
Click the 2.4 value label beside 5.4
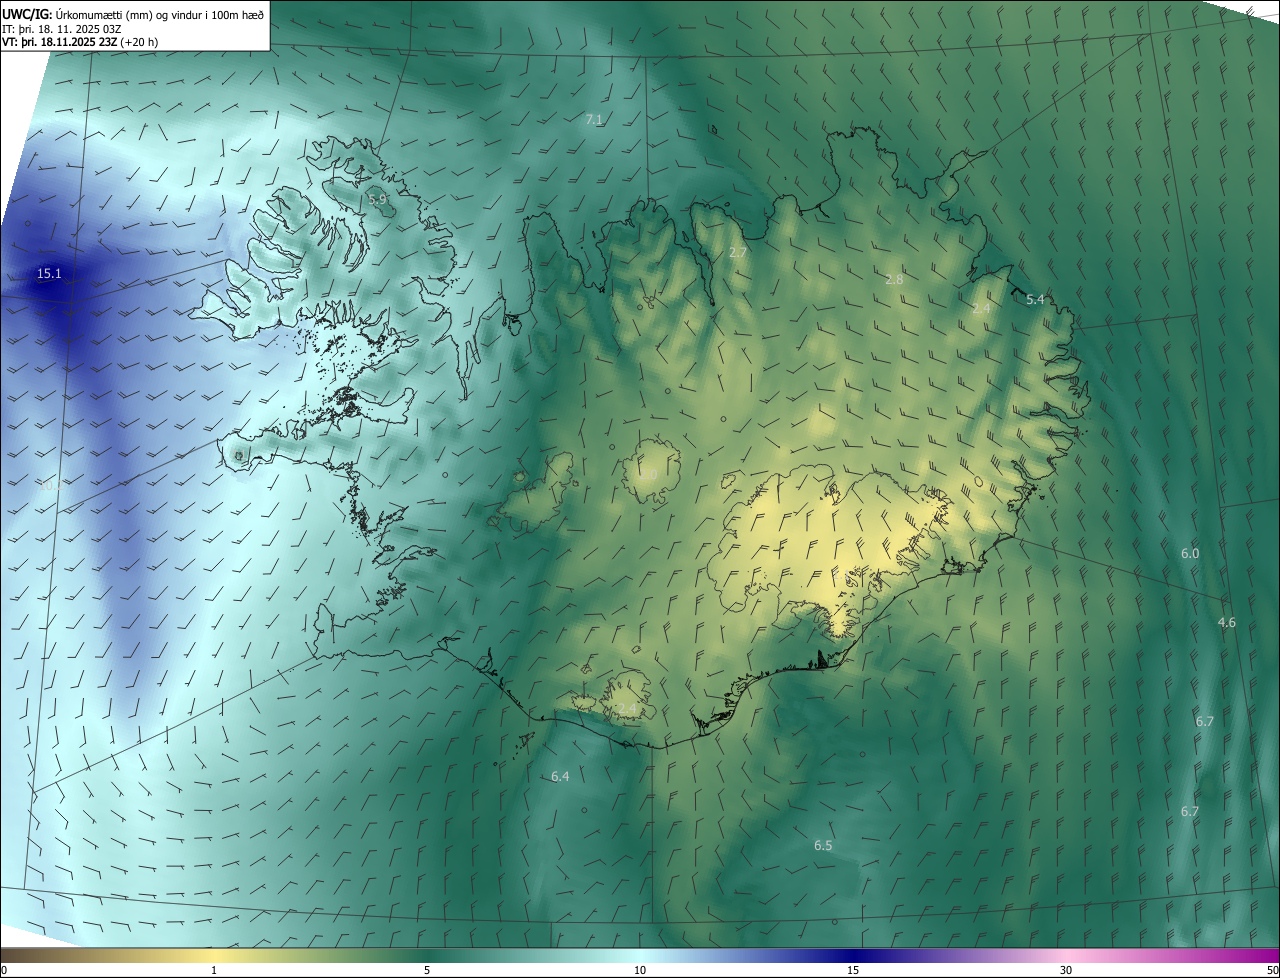981,309
